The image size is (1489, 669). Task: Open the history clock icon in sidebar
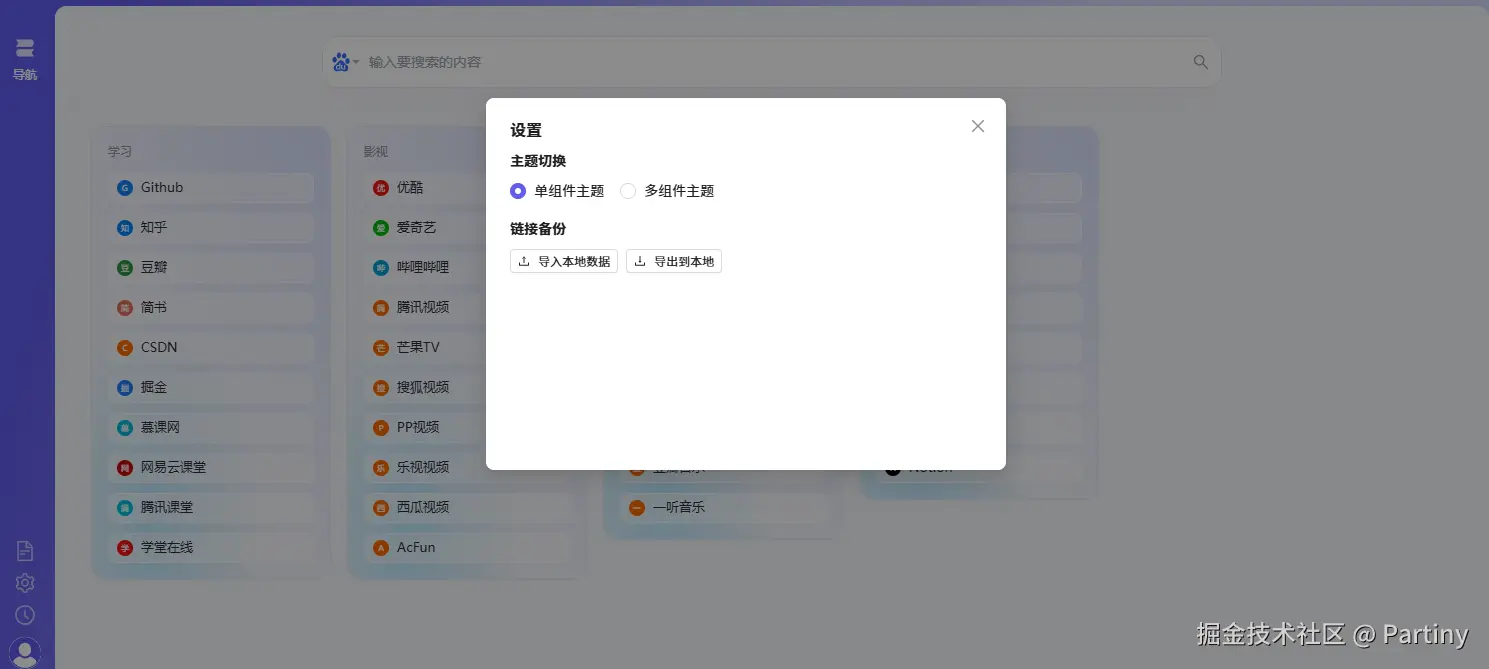[x=24, y=615]
